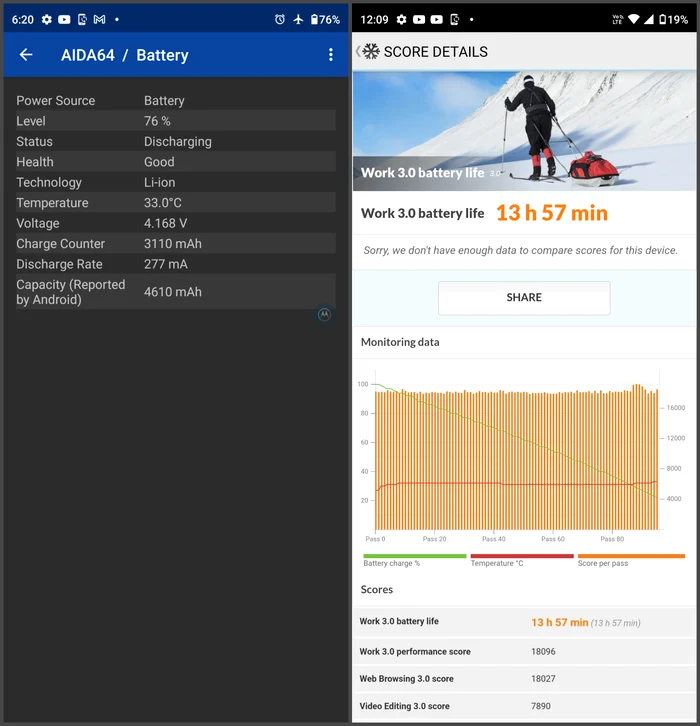Tap the 6:20 clock in status bar
Screen dimensions: 700x726
click(23, 19)
